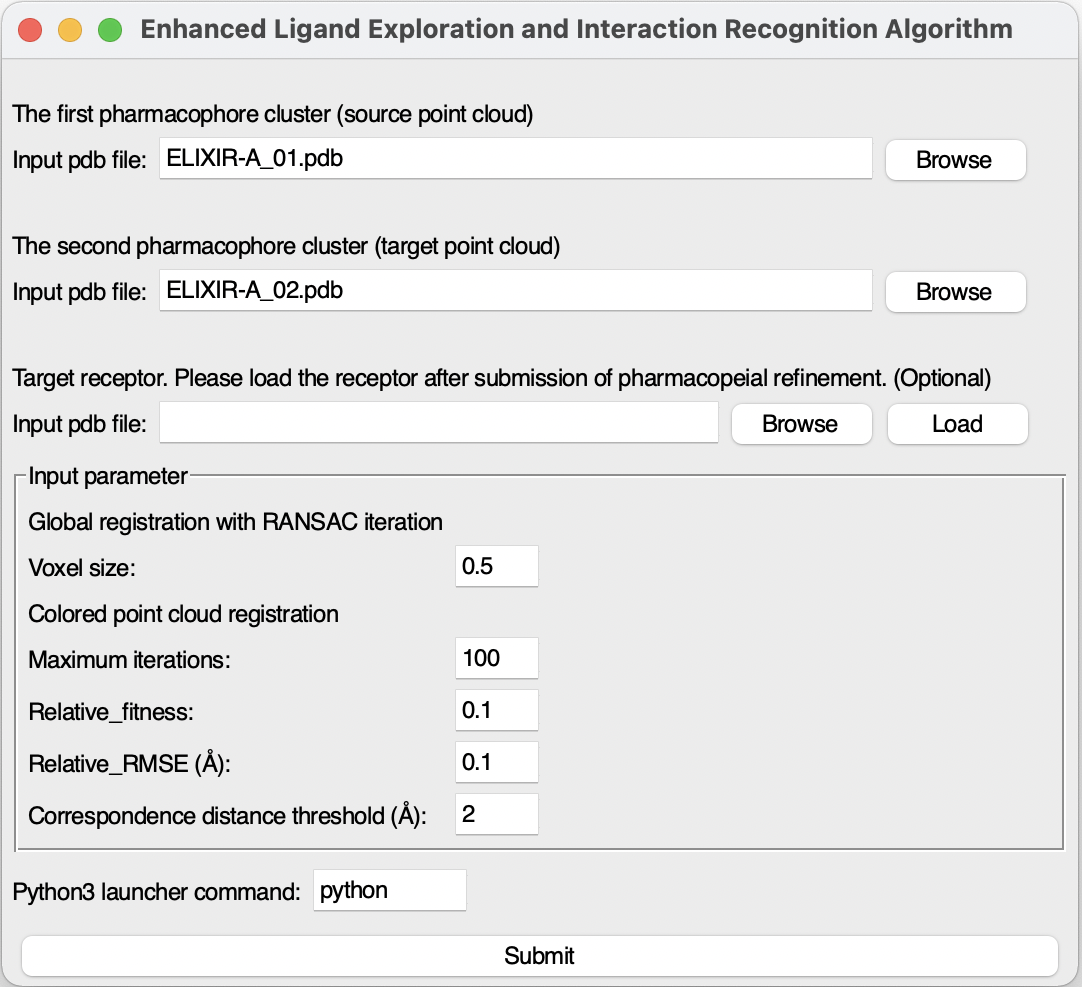Image resolution: width=1082 pixels, height=987 pixels.
Task: Edit the ELIXIR-A_01.pdb input field
Action: point(515,158)
